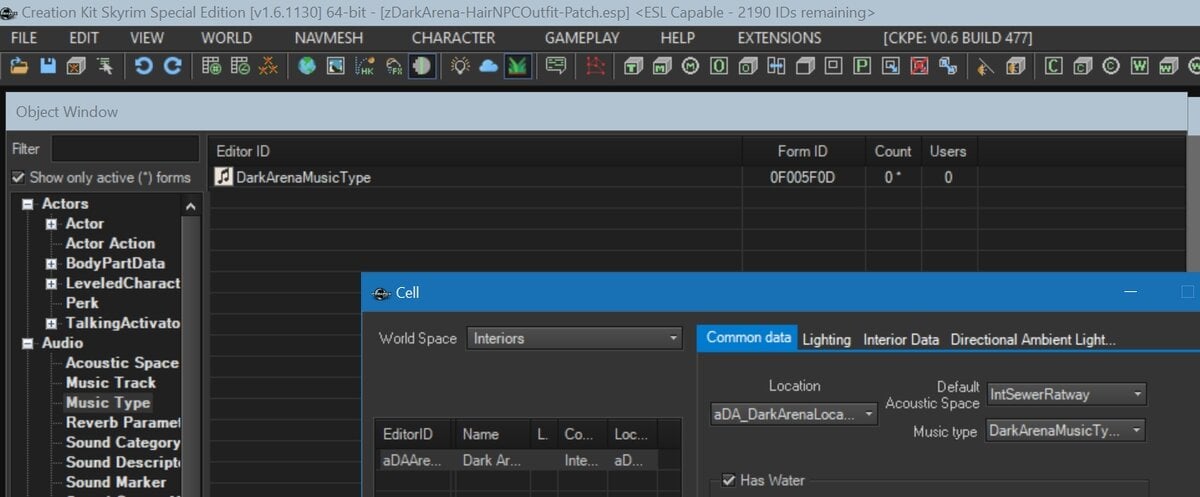Toggle the light bulb lighting icon

[x=460, y=66]
